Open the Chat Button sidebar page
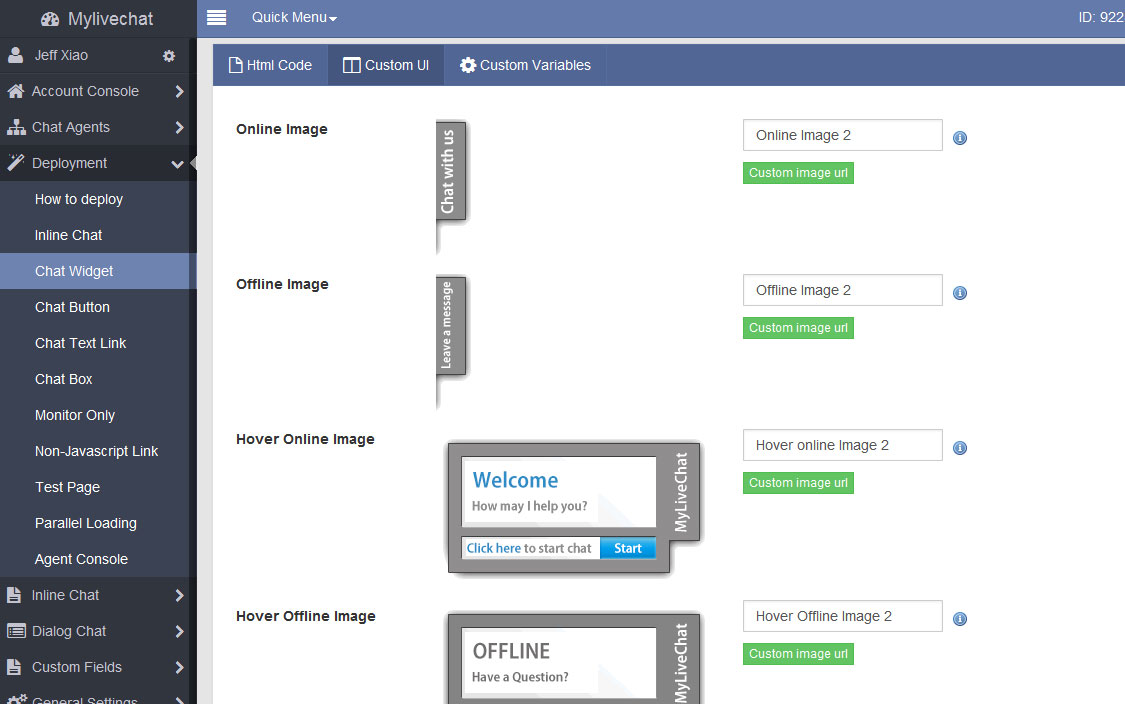Image resolution: width=1125 pixels, height=704 pixels. (72, 307)
